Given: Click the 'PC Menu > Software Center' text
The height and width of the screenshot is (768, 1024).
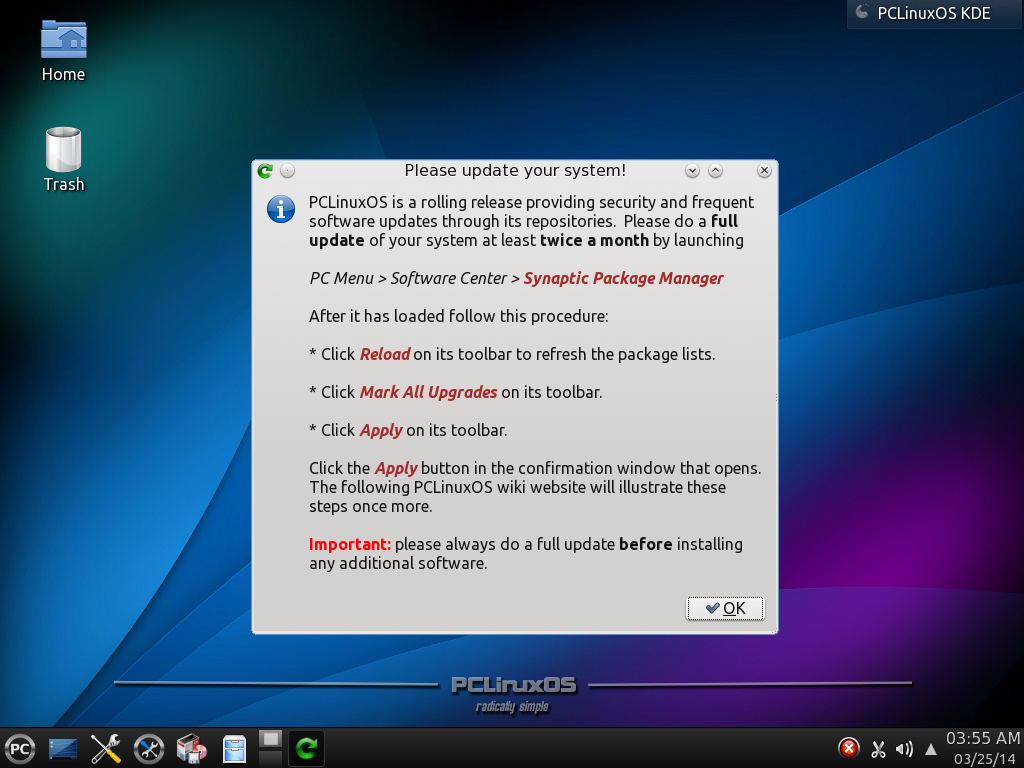Looking at the screenshot, I should [408, 278].
